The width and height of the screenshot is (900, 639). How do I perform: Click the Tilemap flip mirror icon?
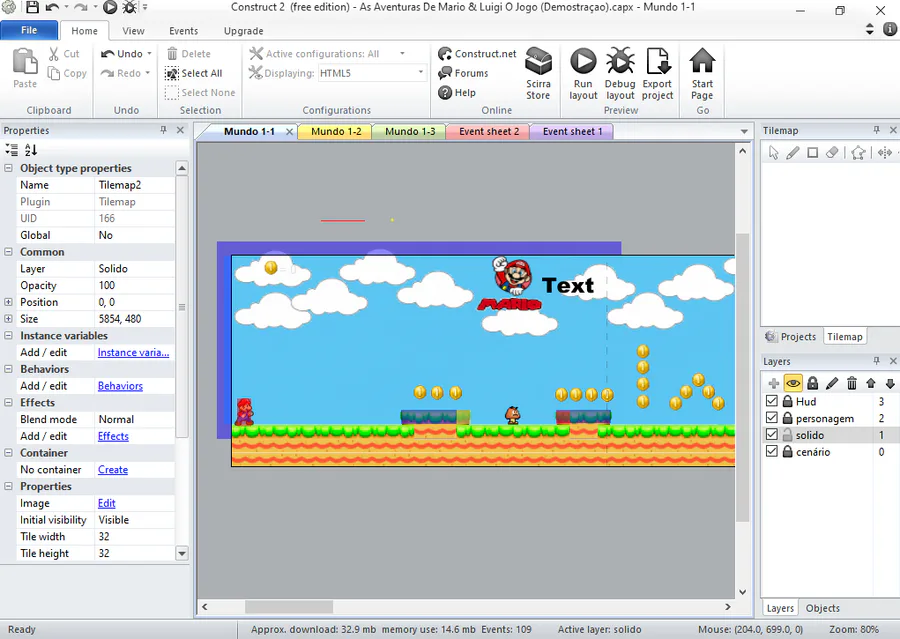click(885, 153)
